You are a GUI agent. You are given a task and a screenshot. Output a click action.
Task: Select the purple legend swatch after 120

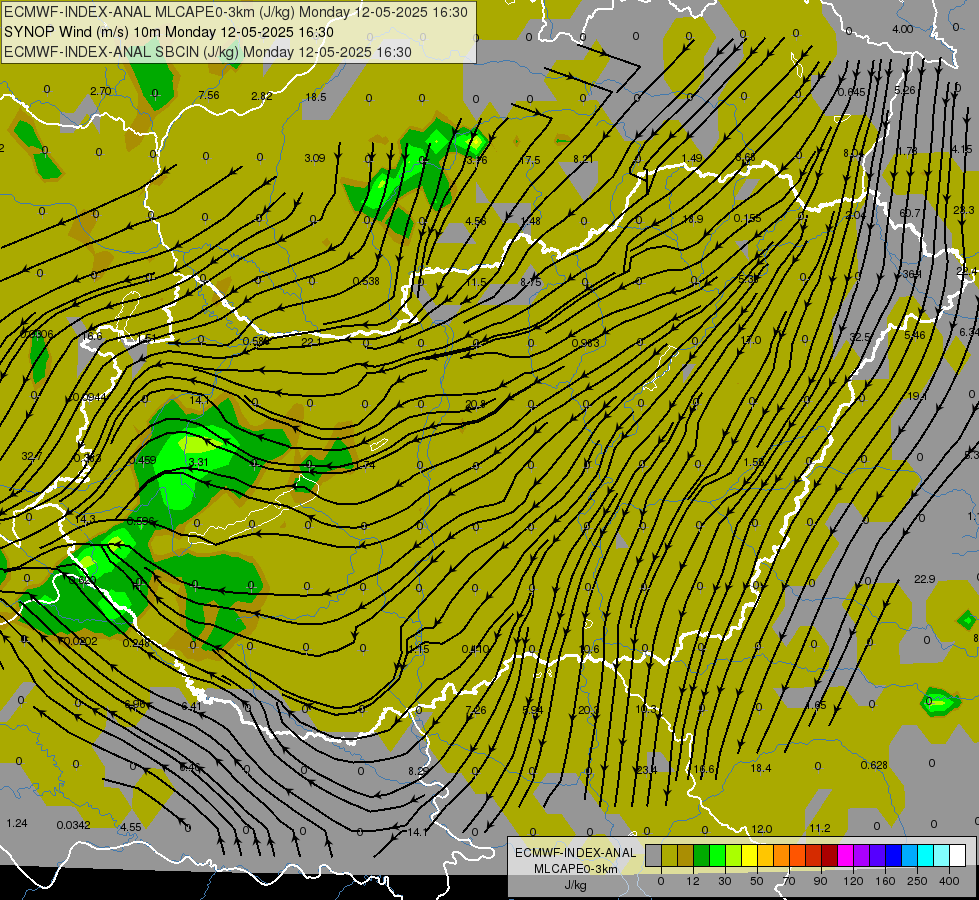861,855
